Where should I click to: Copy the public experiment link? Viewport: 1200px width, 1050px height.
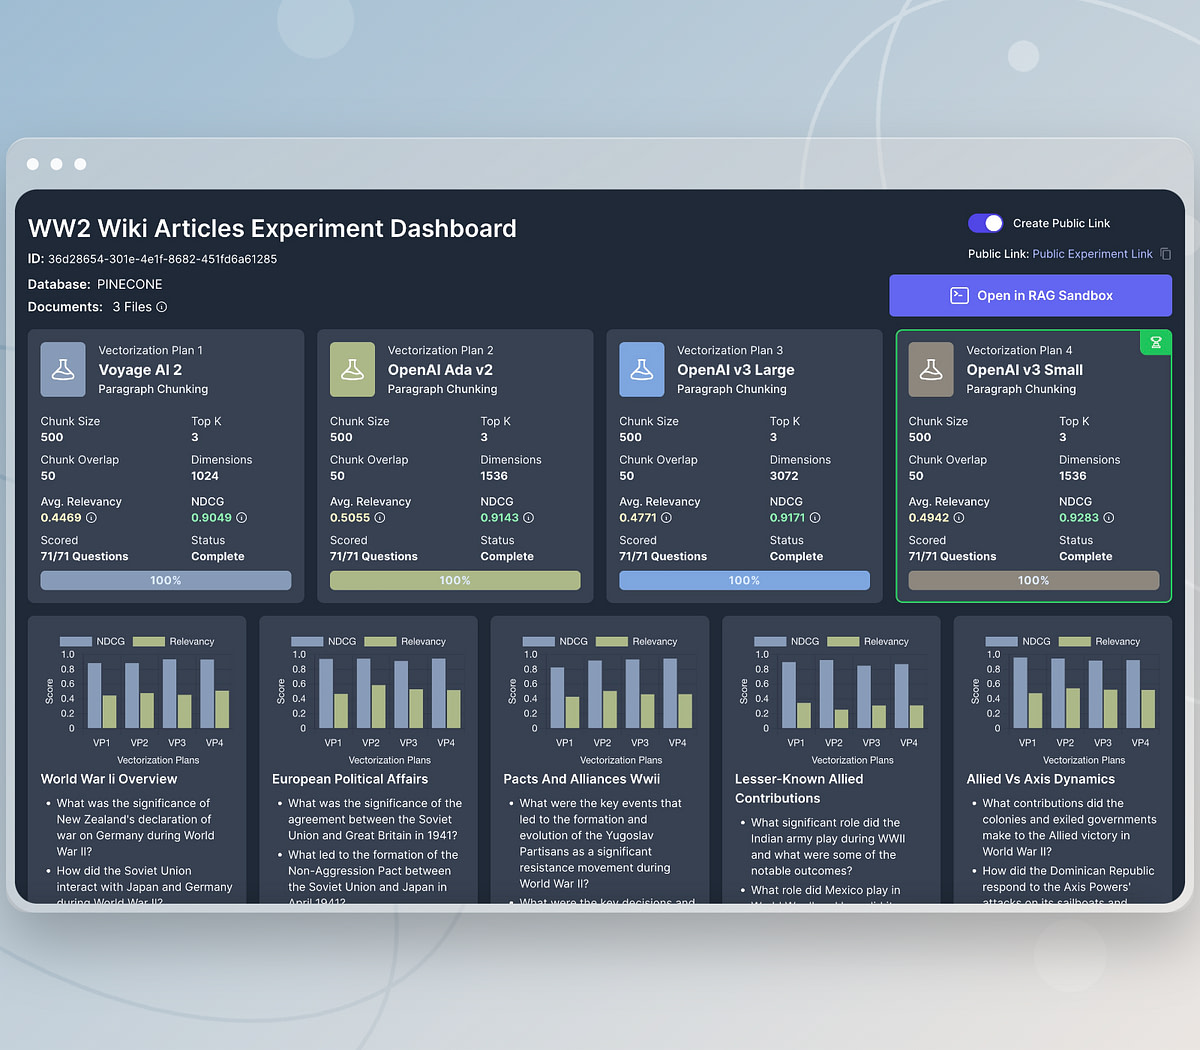pos(1165,254)
